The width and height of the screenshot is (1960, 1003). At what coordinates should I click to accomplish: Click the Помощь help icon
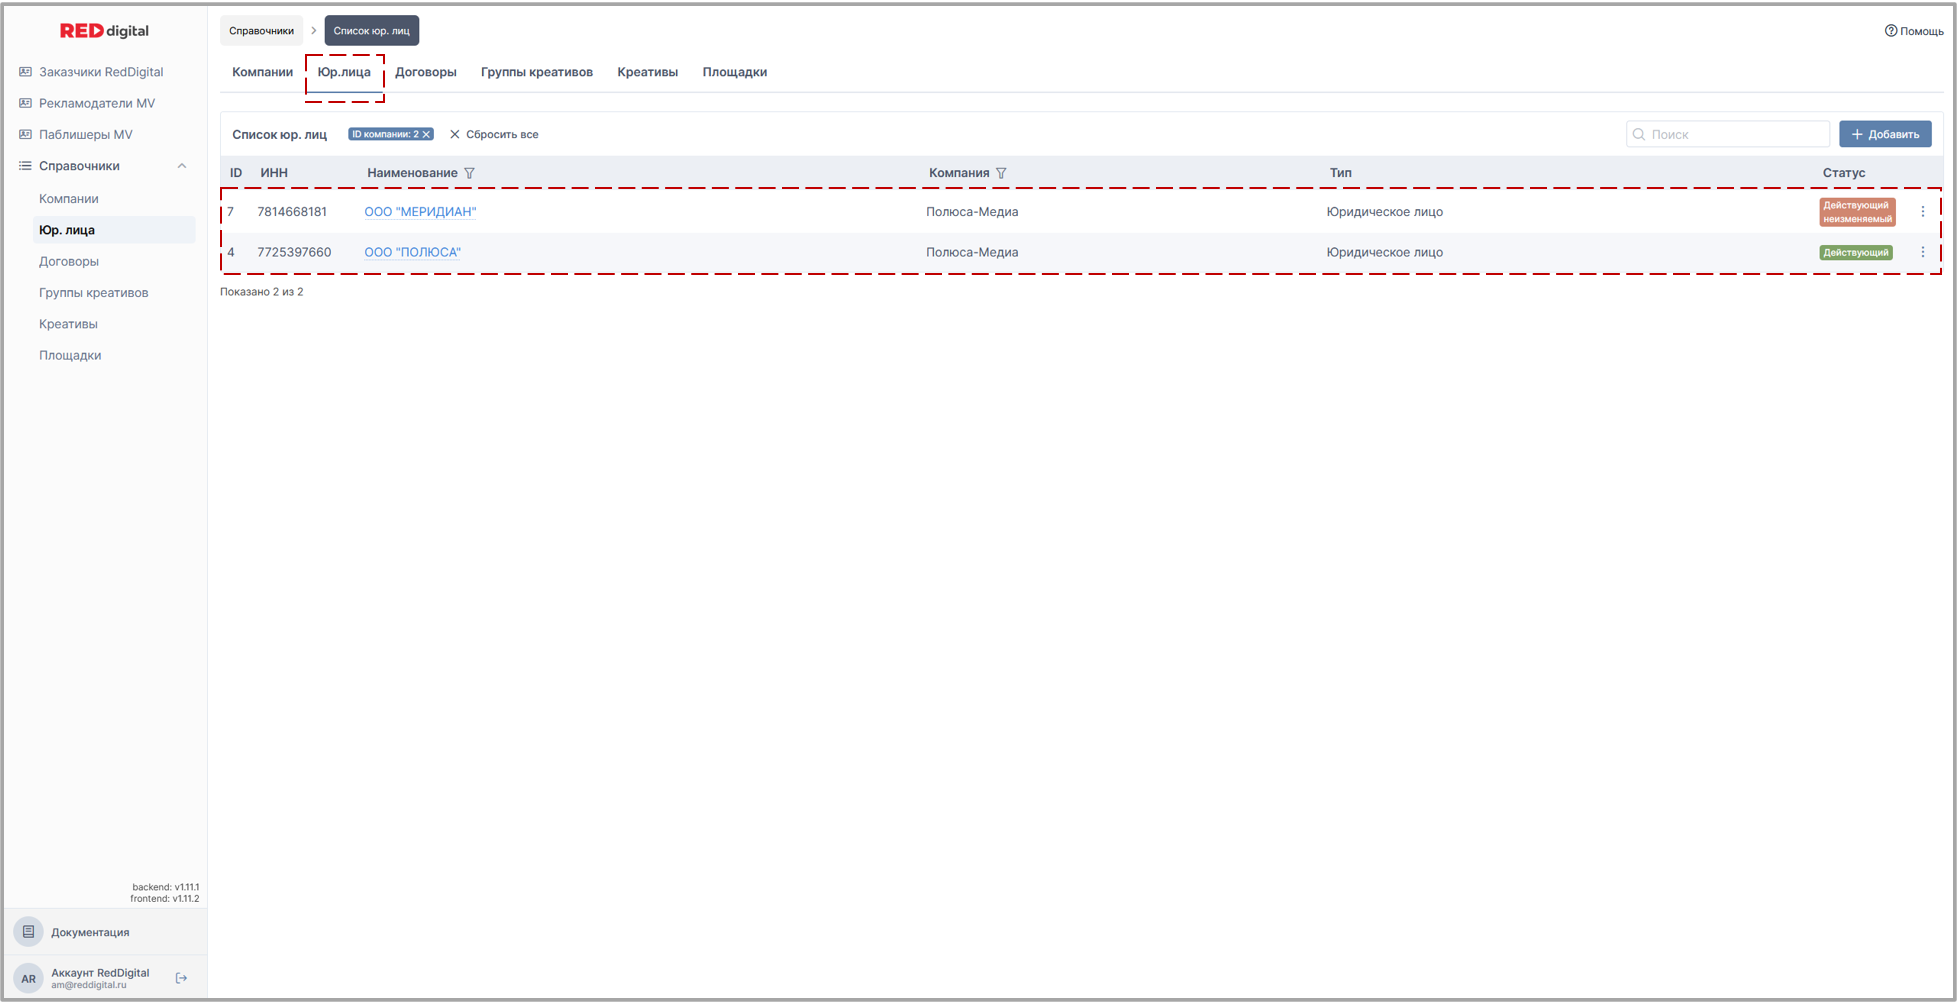1890,31
